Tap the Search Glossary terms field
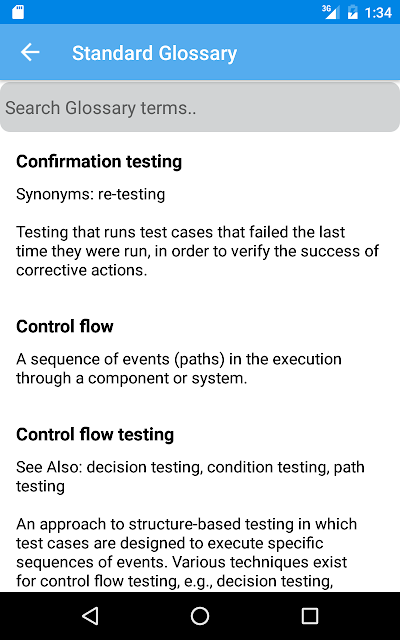 pos(200,107)
